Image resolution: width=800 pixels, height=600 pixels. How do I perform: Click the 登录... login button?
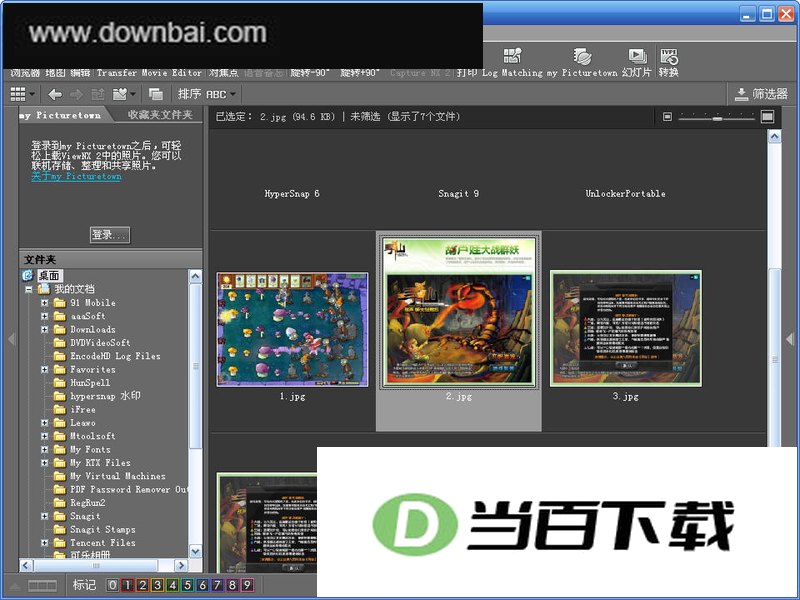point(110,235)
